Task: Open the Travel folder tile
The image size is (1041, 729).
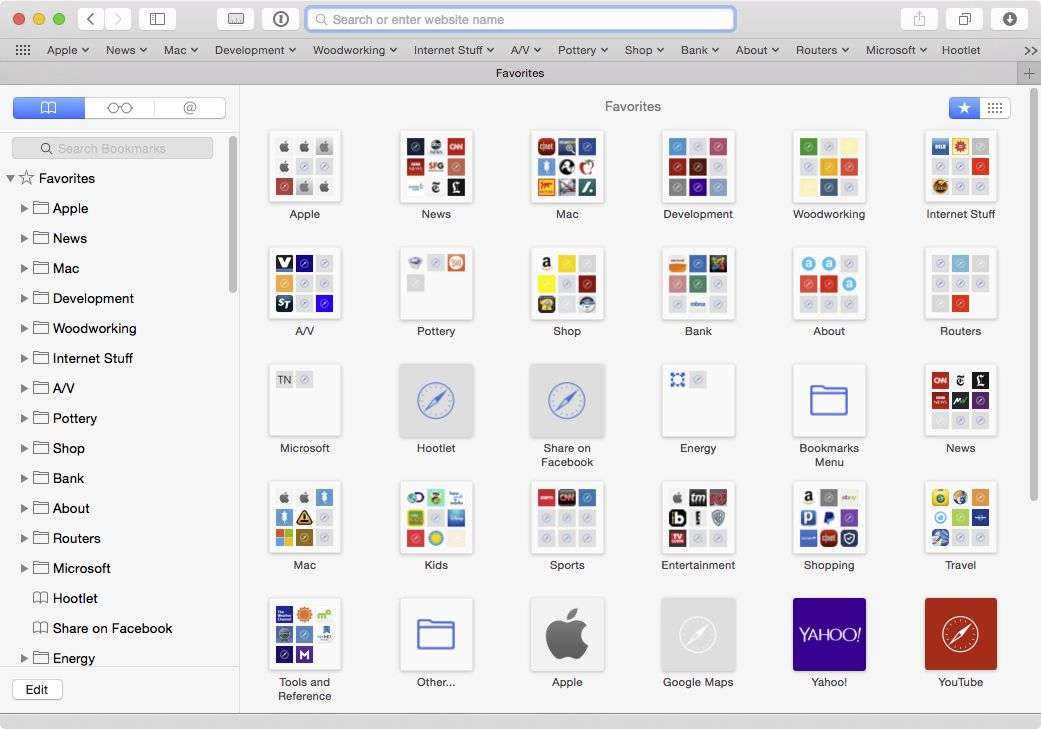Action: [x=961, y=517]
